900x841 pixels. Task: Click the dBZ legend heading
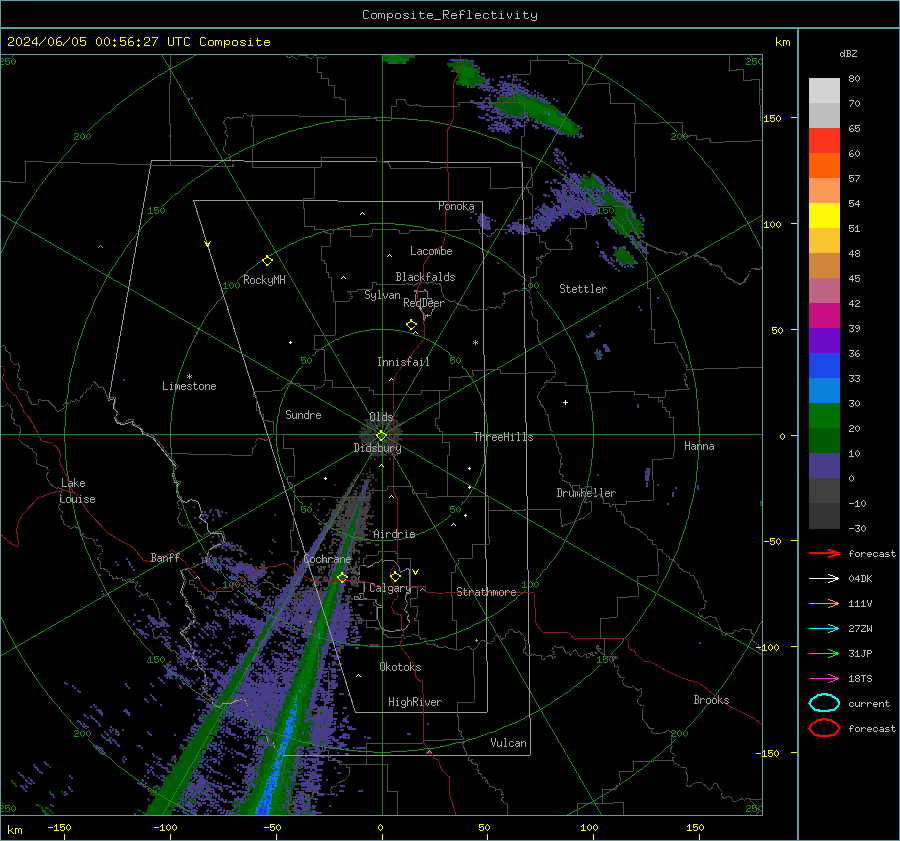coord(848,53)
